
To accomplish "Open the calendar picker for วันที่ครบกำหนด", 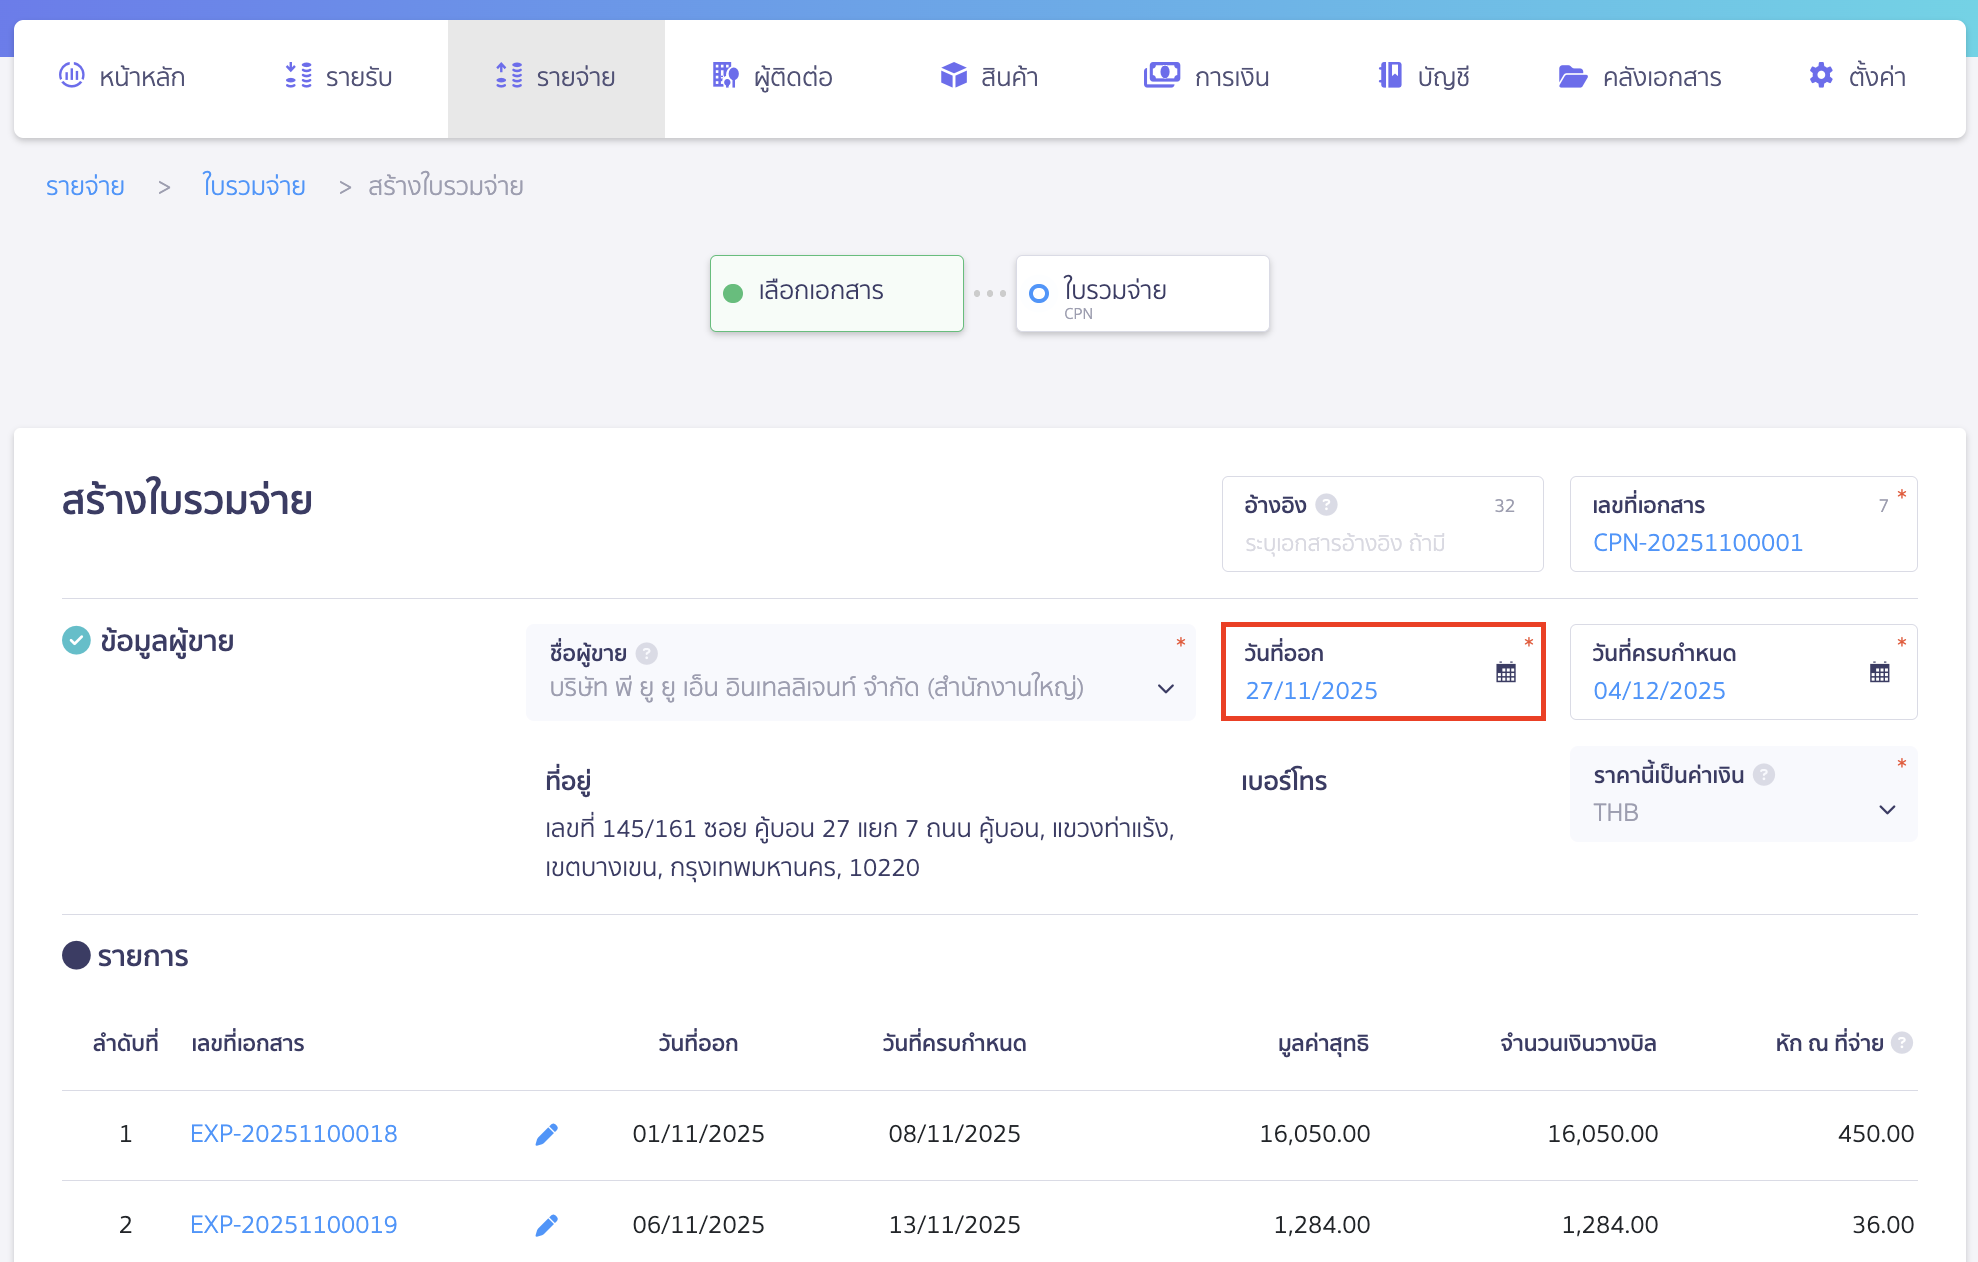I will (1879, 672).
